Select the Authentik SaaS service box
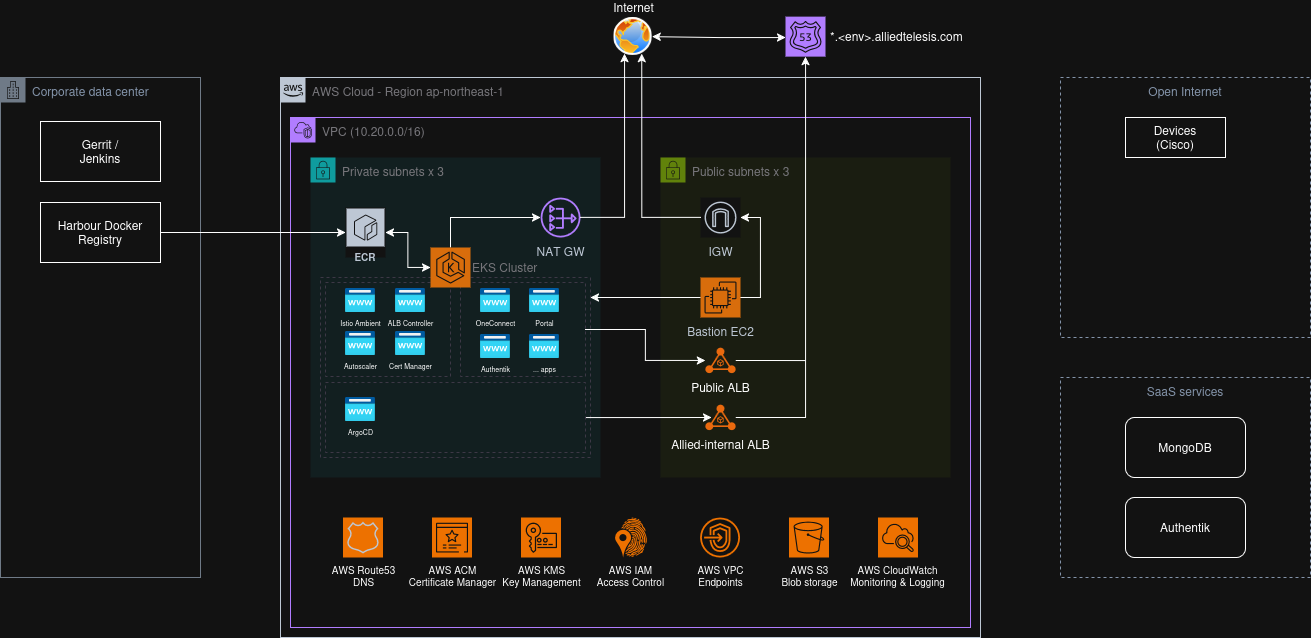This screenshot has height=638, width=1311. click(x=1185, y=527)
